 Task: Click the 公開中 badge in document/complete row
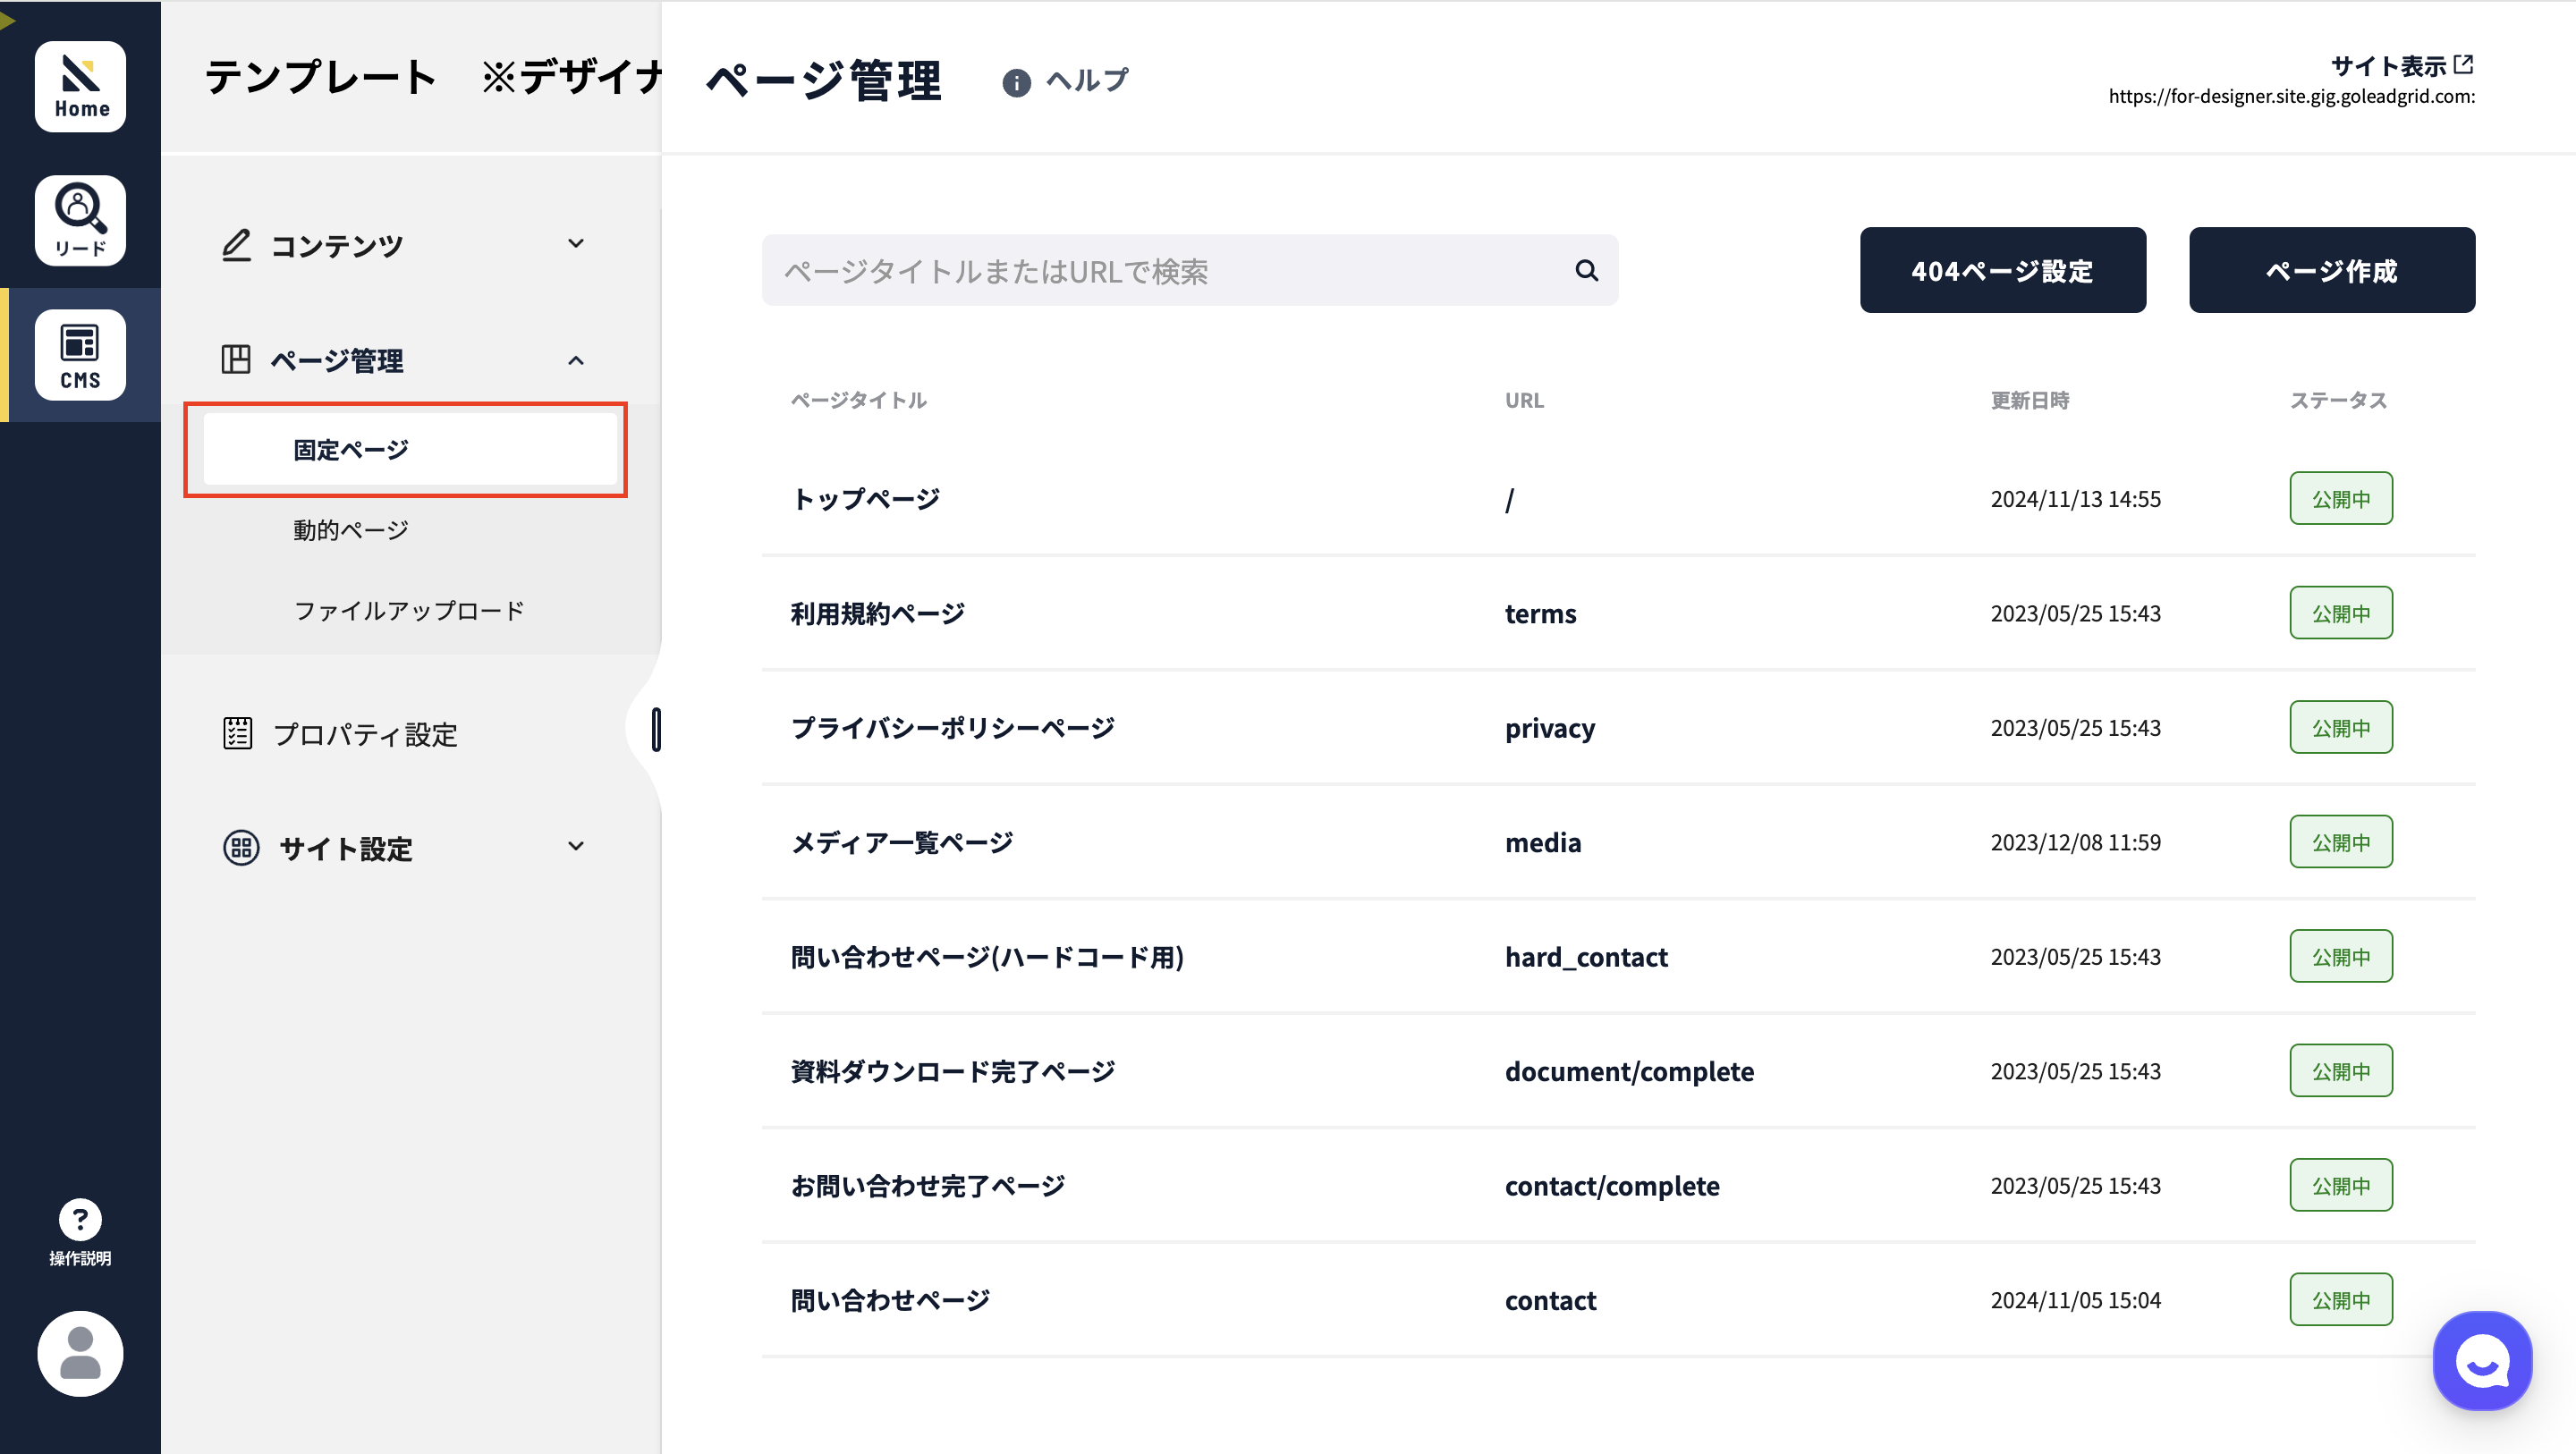point(2341,1071)
